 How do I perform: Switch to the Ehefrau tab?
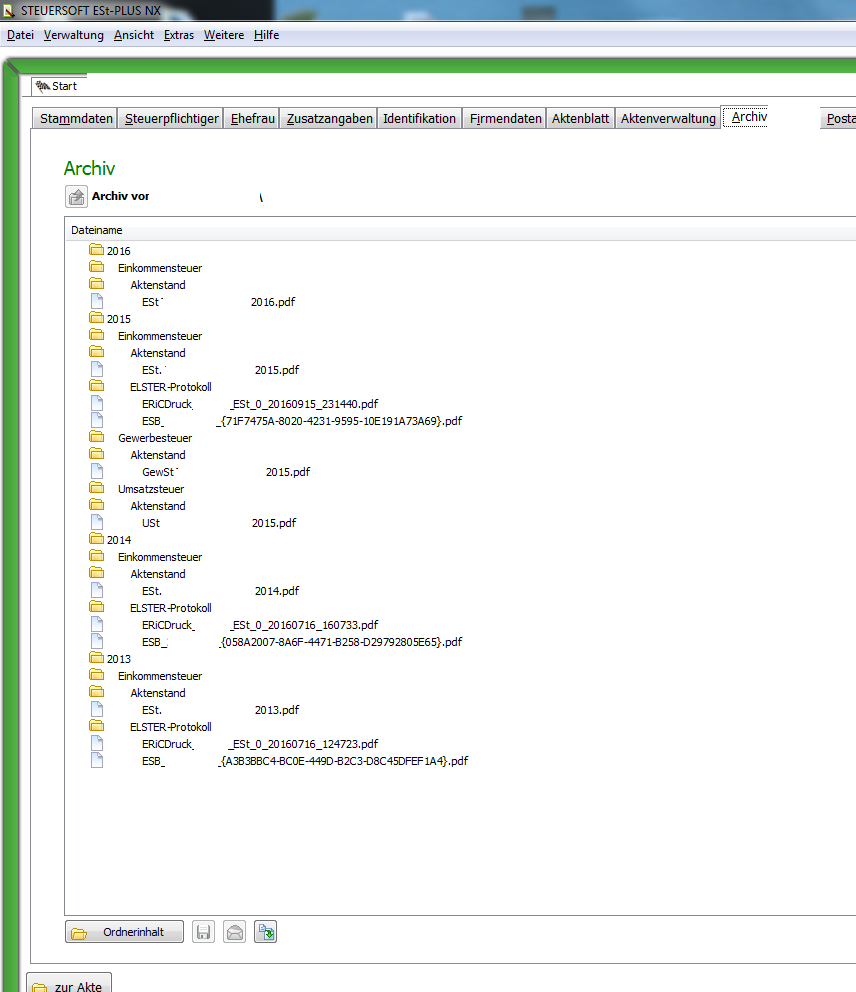click(x=250, y=117)
